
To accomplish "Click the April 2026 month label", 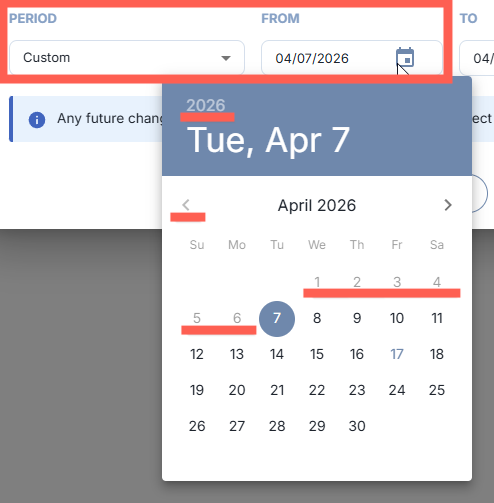I will point(317,205).
